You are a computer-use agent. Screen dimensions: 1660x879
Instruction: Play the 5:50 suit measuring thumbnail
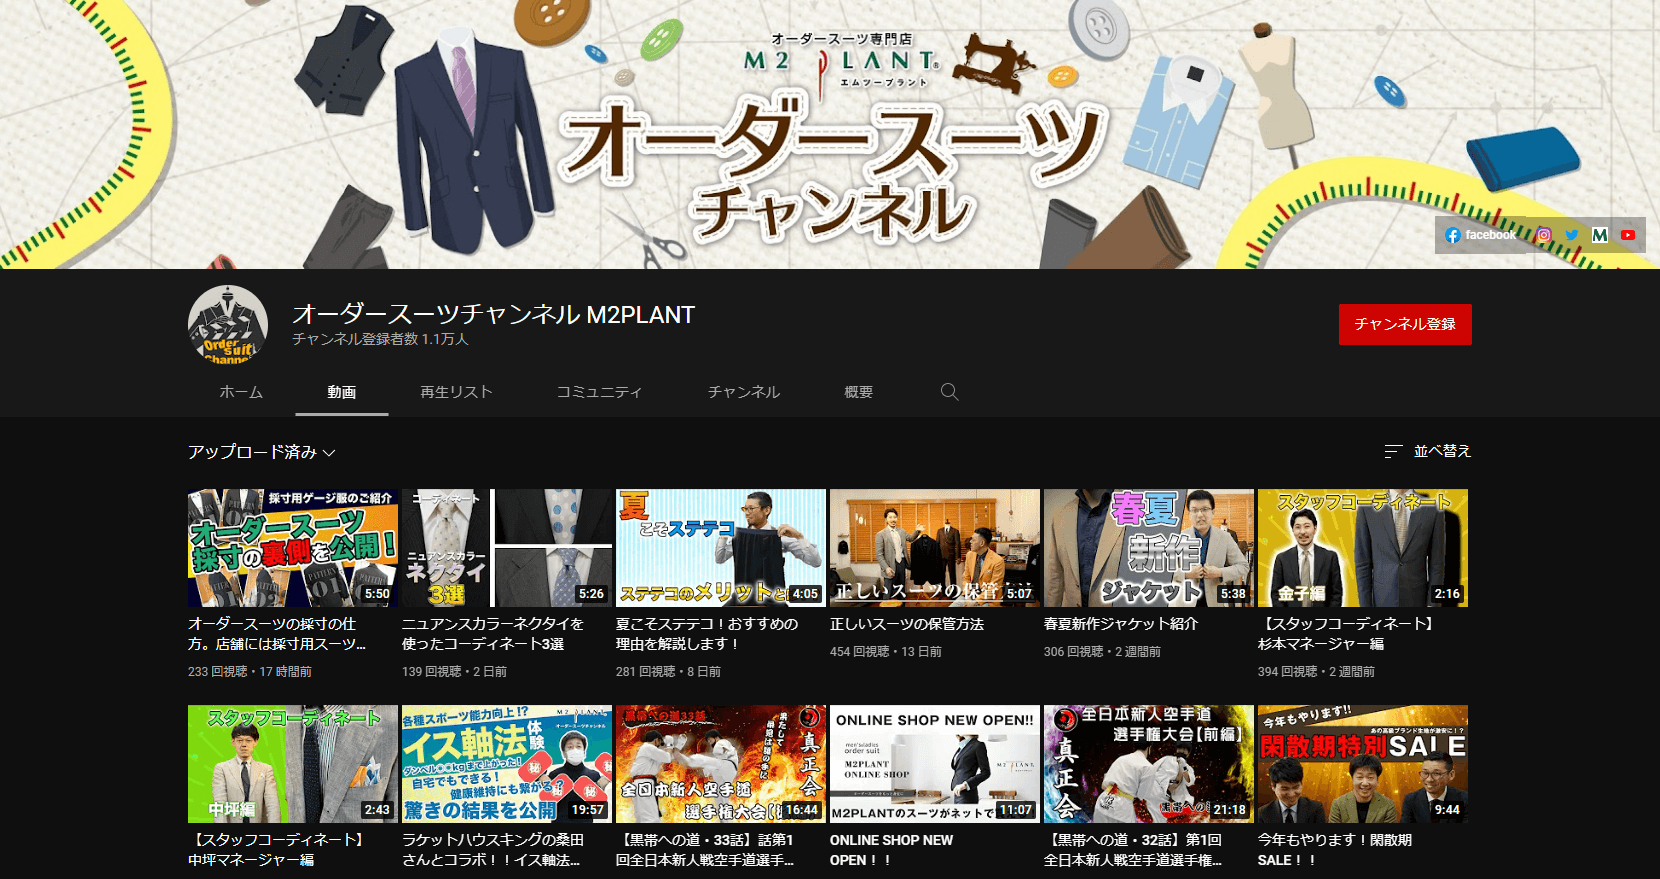click(x=293, y=548)
